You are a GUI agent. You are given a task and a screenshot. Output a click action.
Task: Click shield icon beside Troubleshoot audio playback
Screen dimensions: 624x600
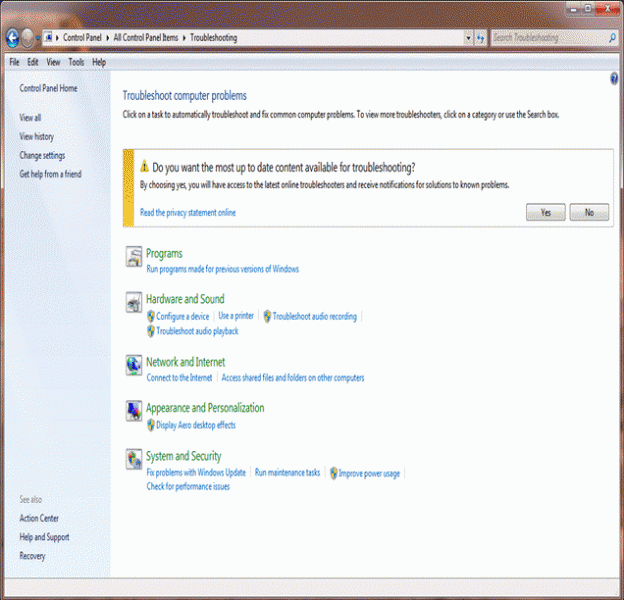tap(151, 331)
